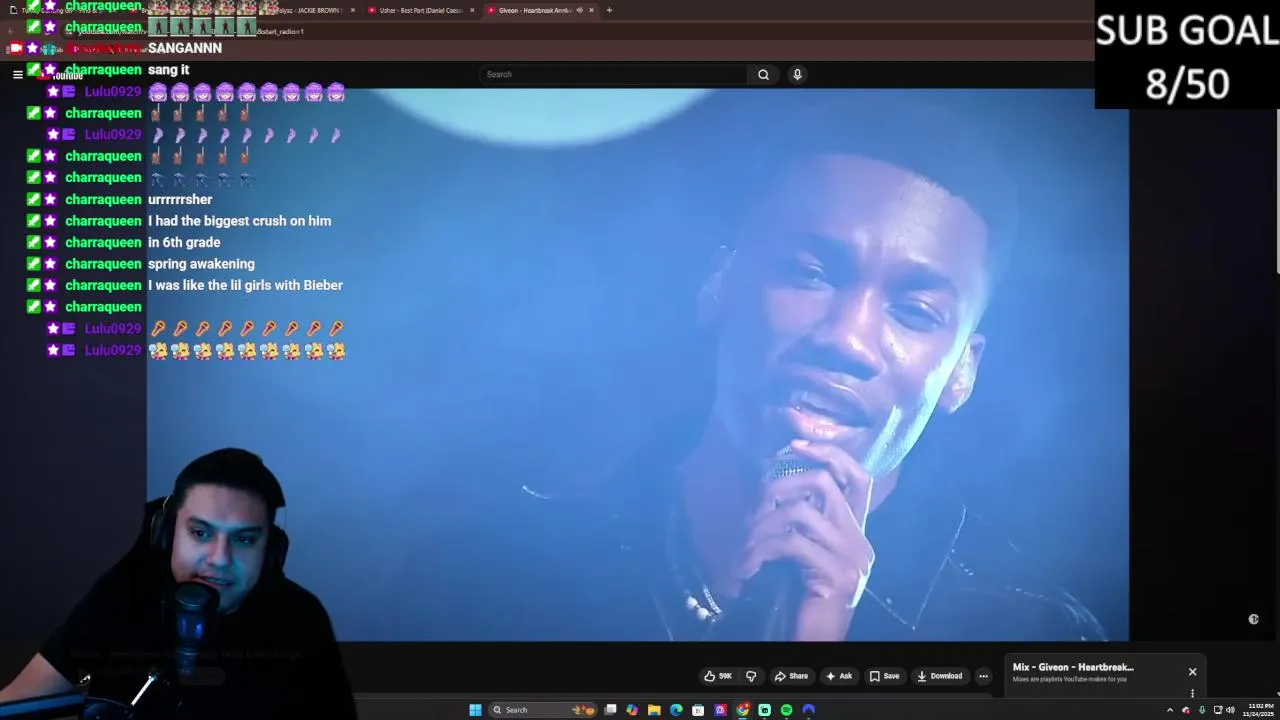Show hidden system tray icons chevron
The width and height of the screenshot is (1280, 720).
coord(1170,710)
